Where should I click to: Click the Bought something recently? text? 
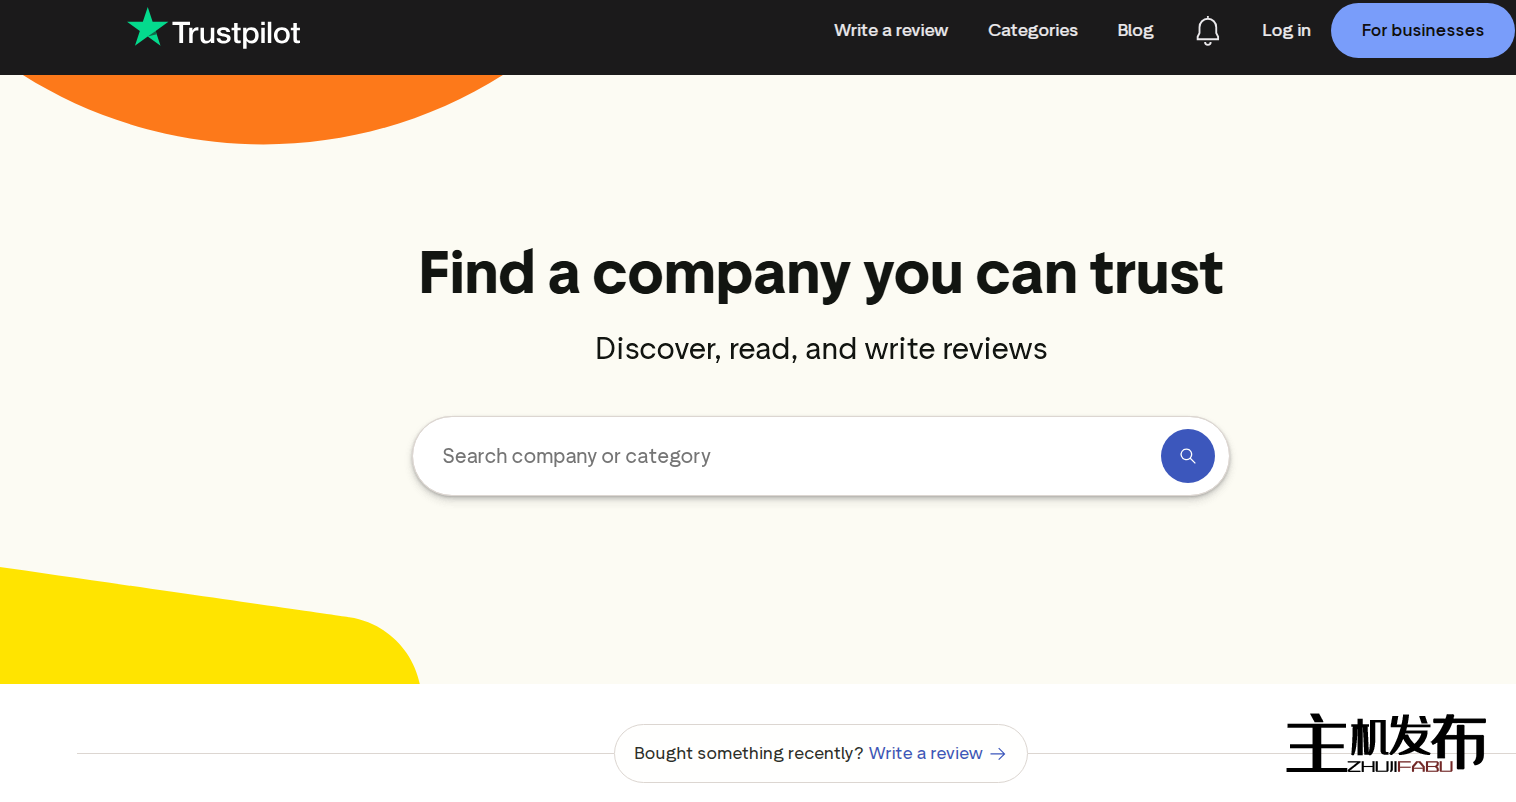pos(748,753)
